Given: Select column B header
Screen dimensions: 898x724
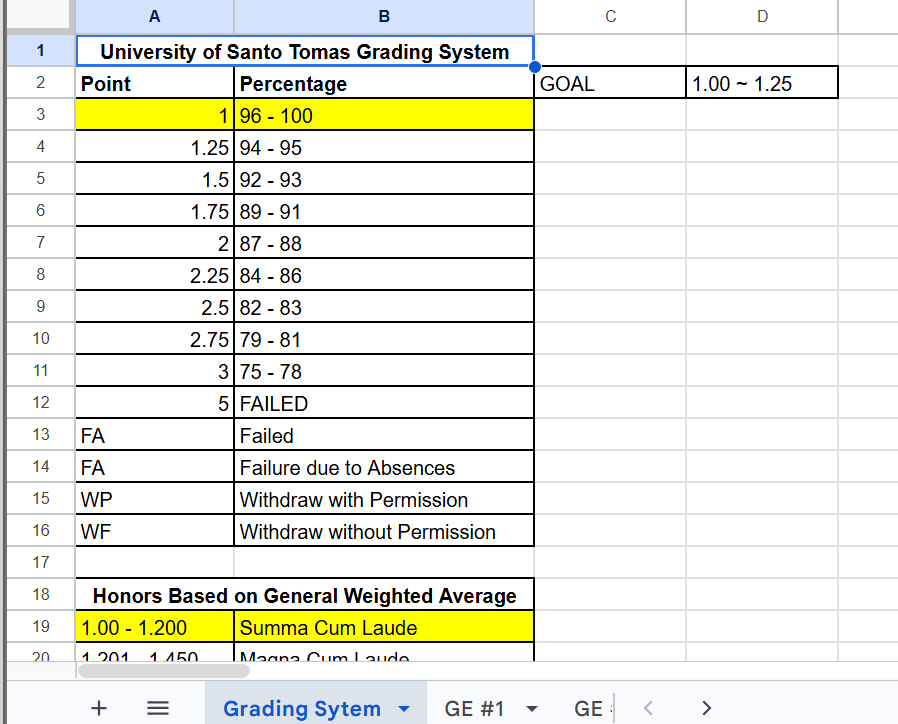Looking at the screenshot, I should [x=384, y=17].
